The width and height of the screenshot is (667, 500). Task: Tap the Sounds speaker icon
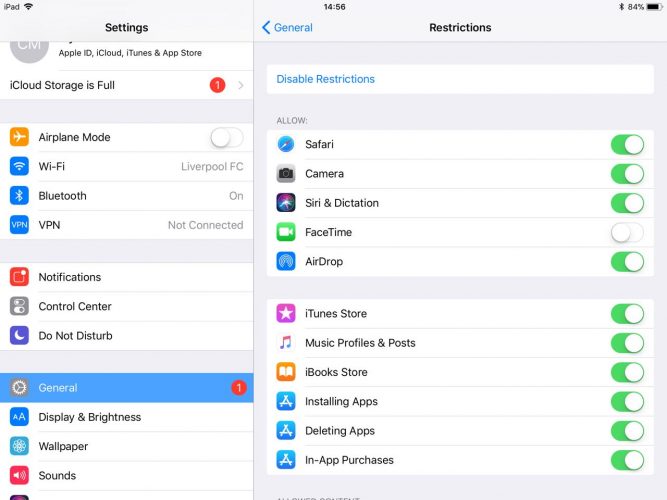coord(19,476)
